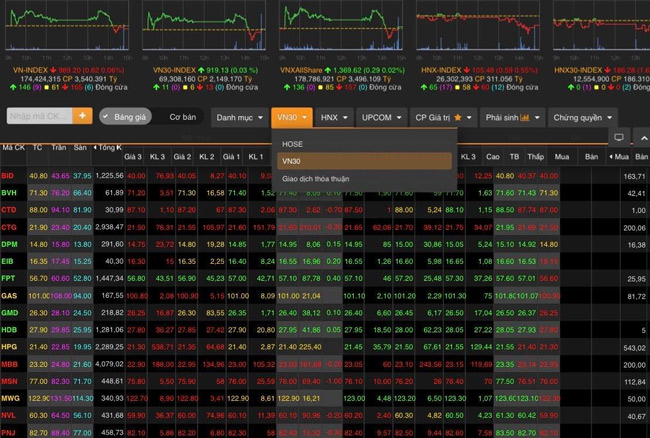Open the Chứng quyền dropdown
This screenshot has width=650, height=438.
(x=582, y=117)
